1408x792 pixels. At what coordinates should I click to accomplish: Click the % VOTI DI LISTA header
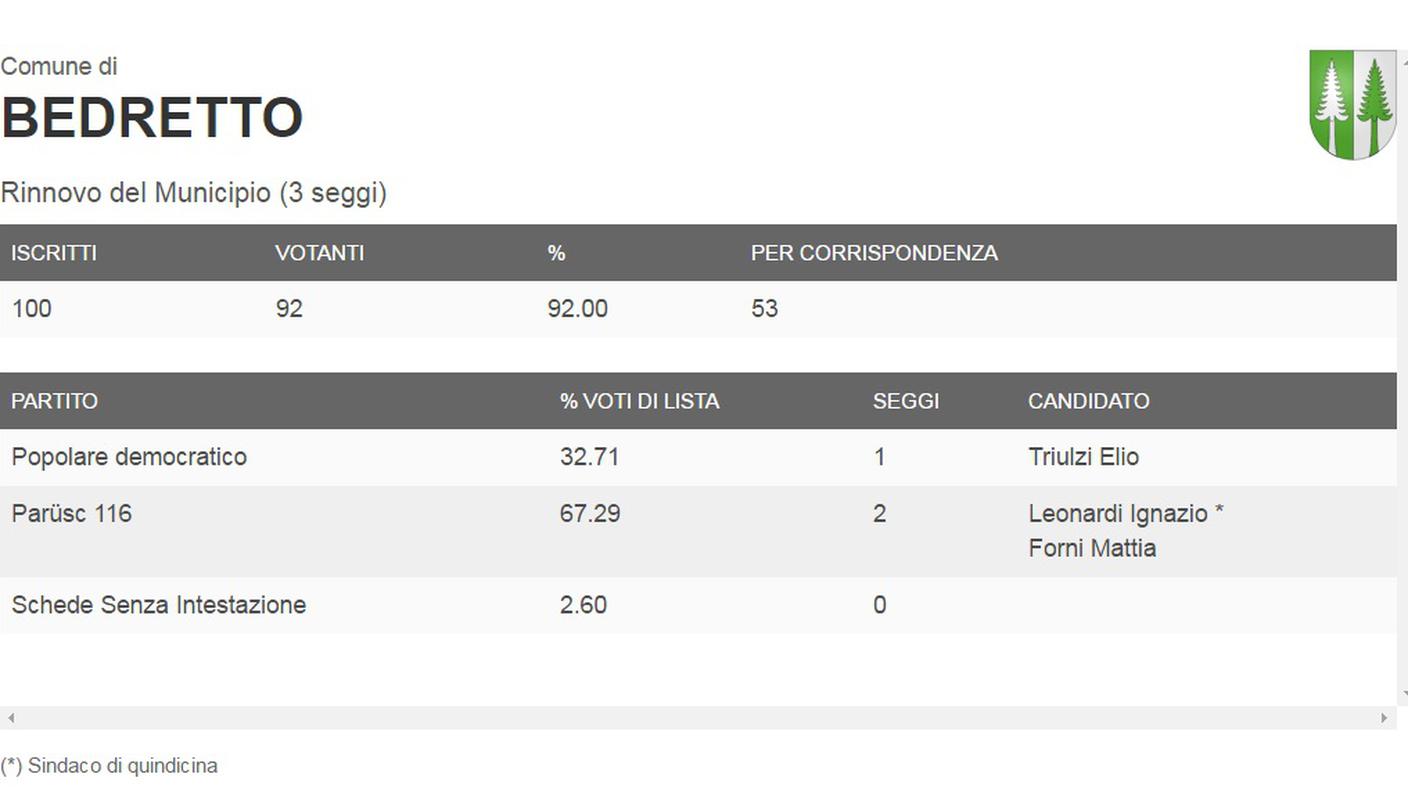(640, 401)
